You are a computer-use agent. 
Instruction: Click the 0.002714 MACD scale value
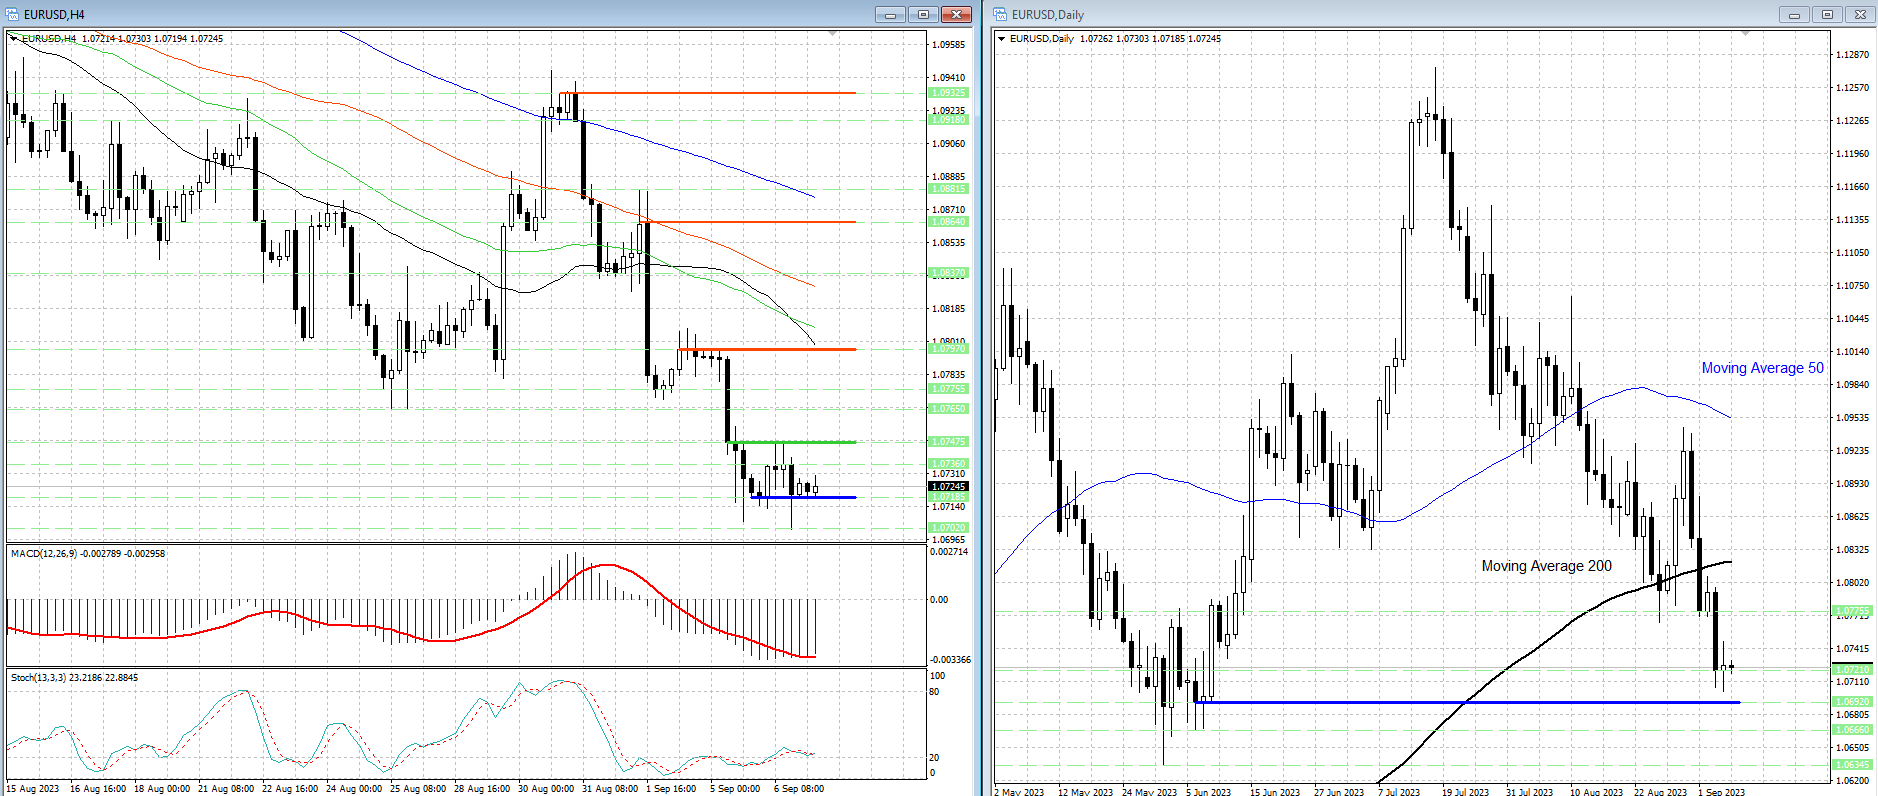[949, 552]
